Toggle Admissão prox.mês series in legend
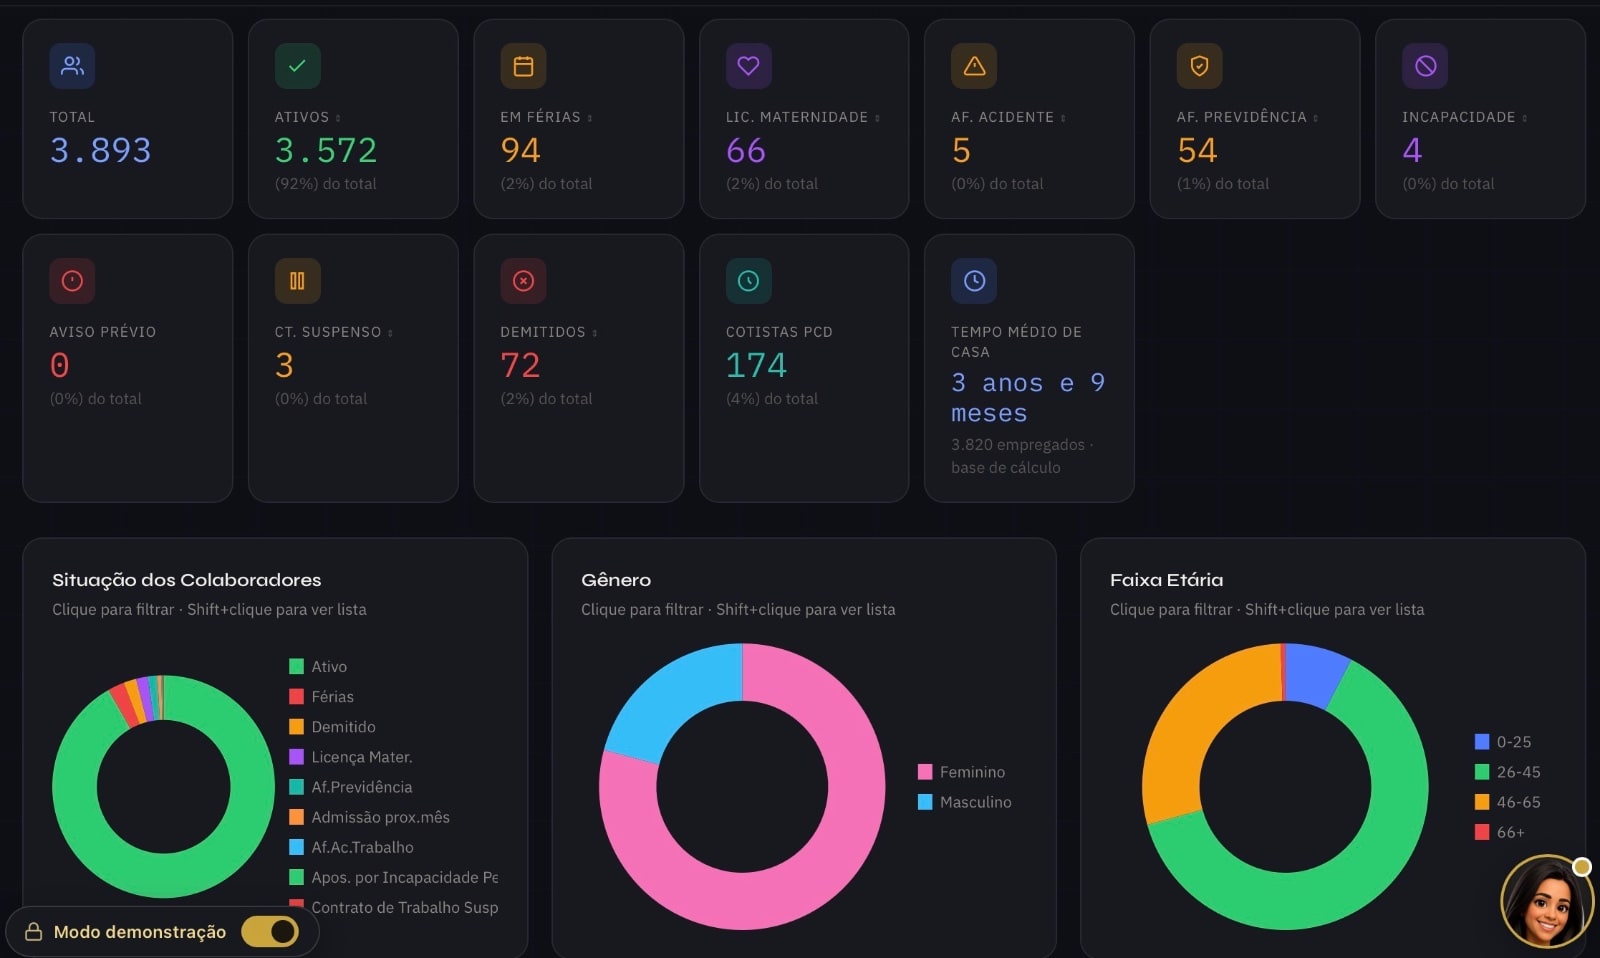Screen dimensions: 1600x958 tap(369, 817)
